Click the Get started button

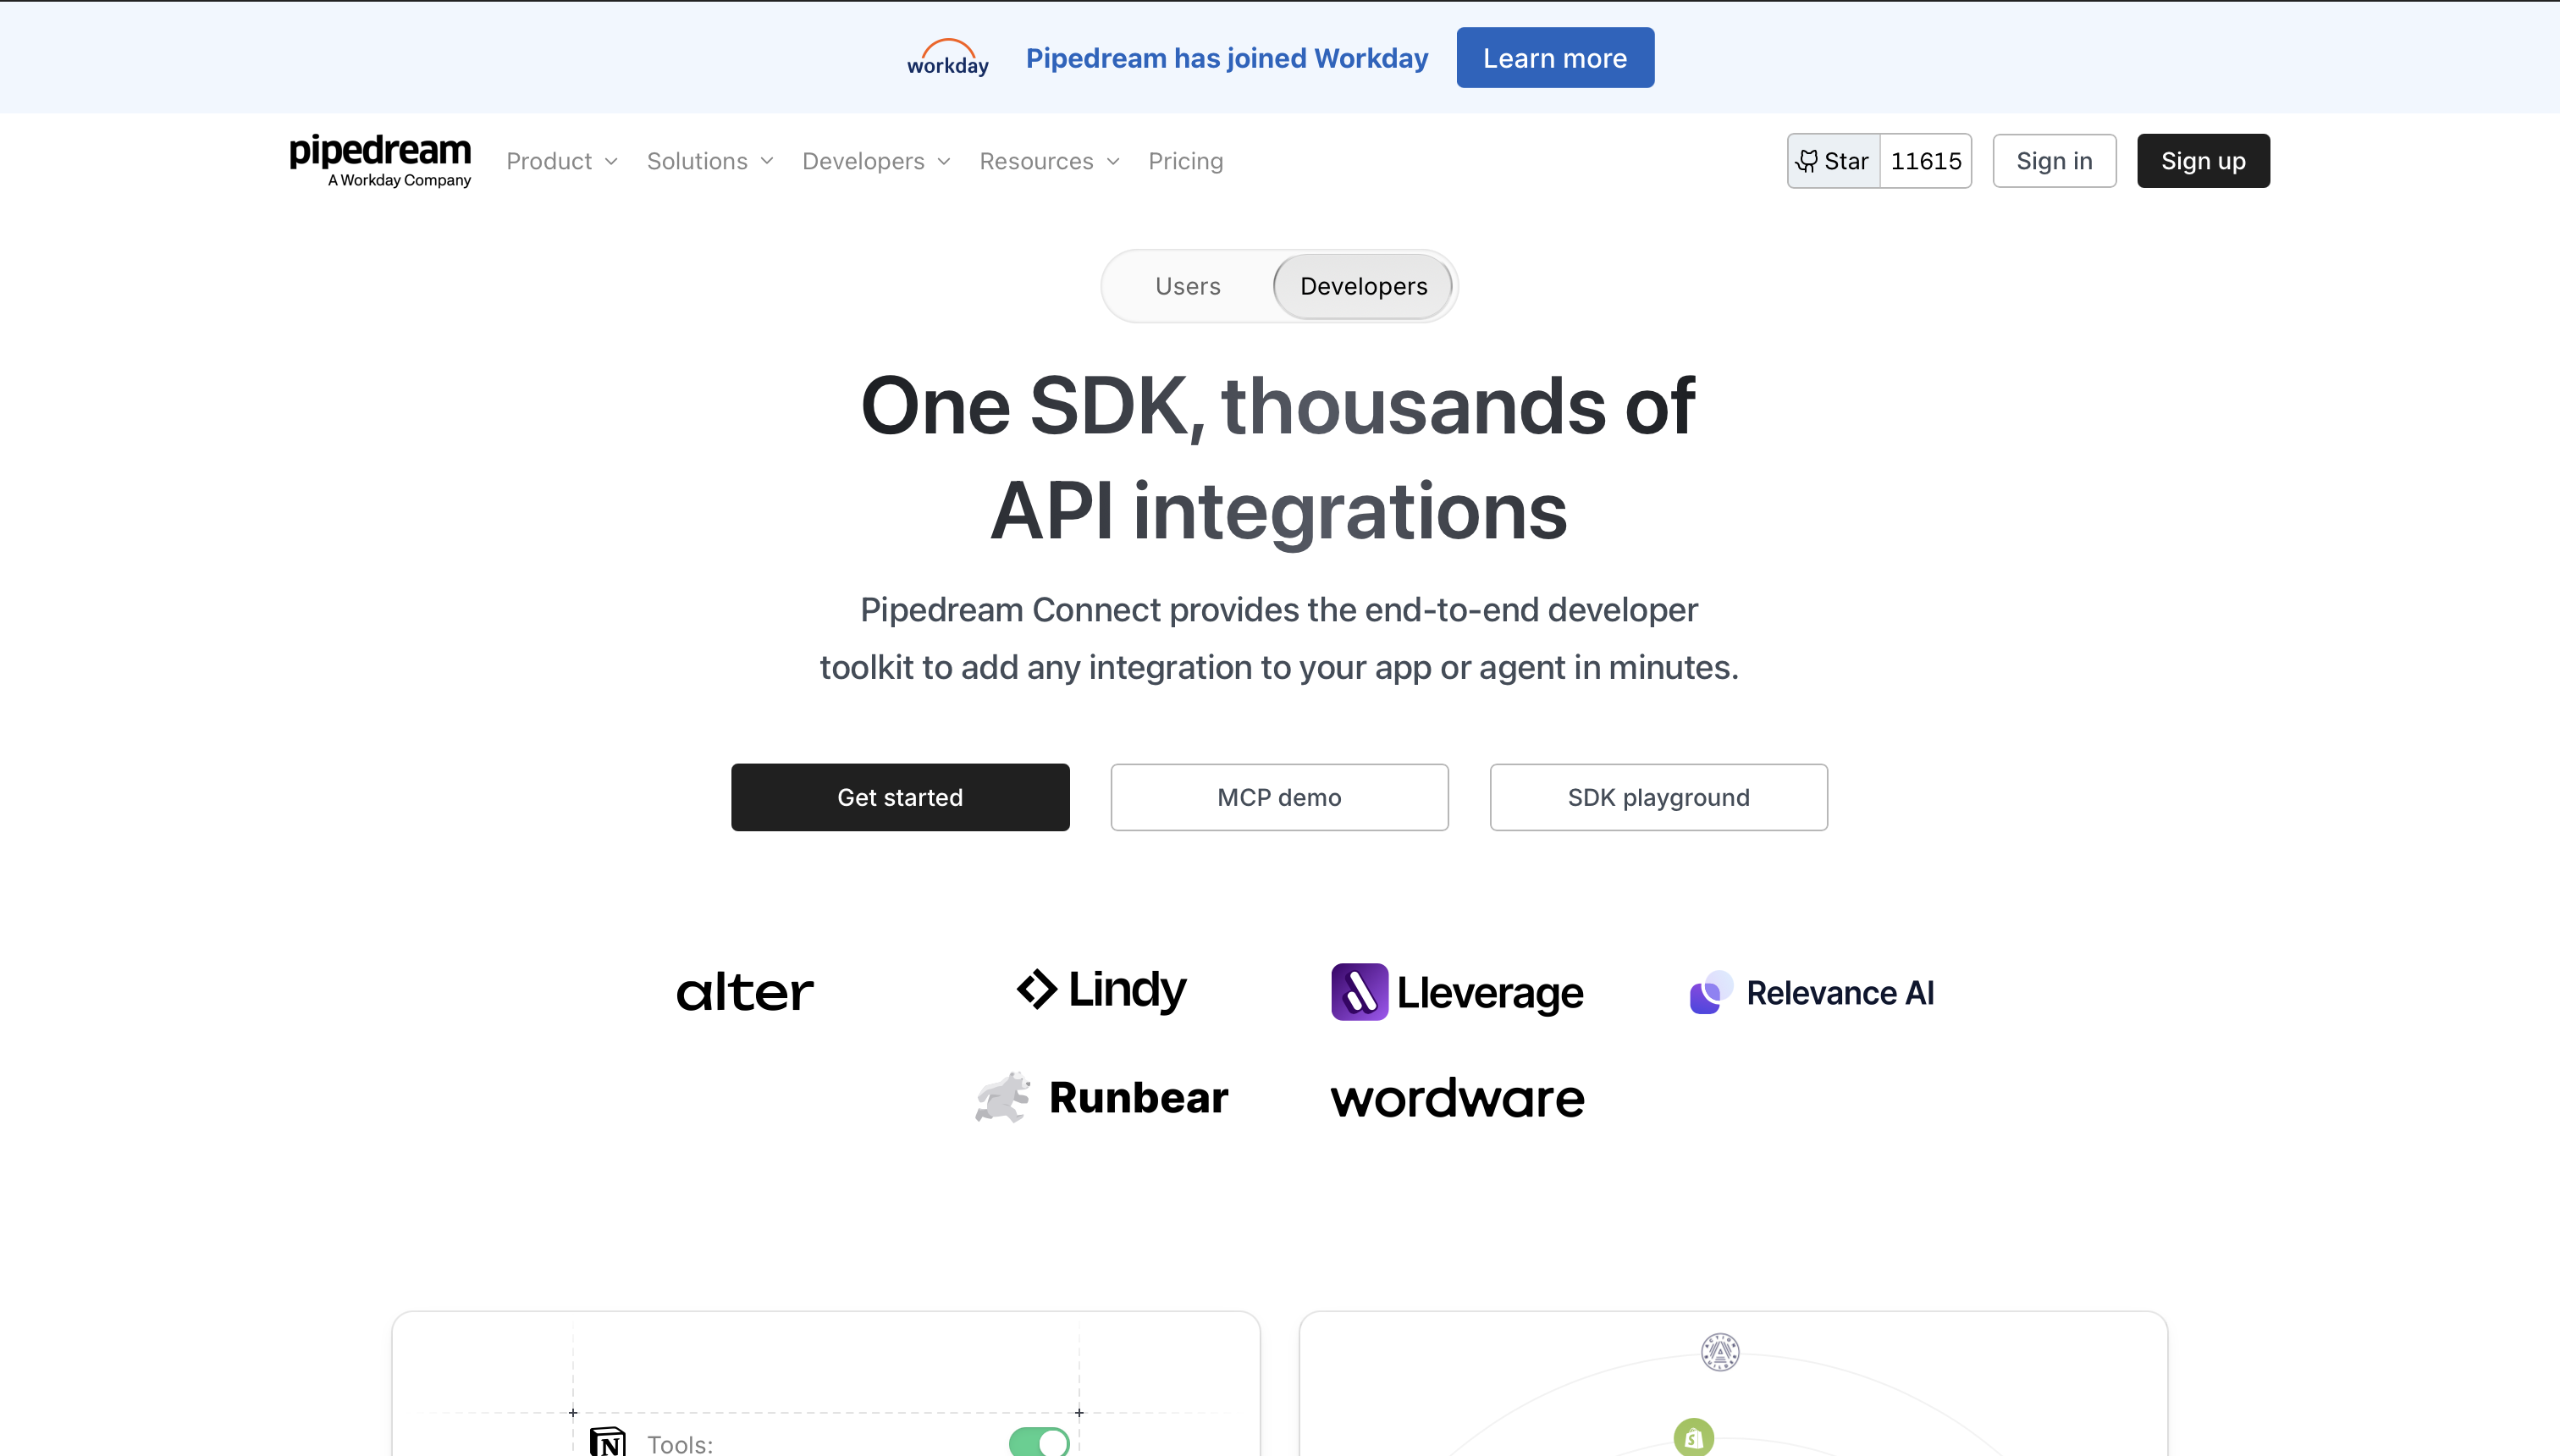[900, 797]
